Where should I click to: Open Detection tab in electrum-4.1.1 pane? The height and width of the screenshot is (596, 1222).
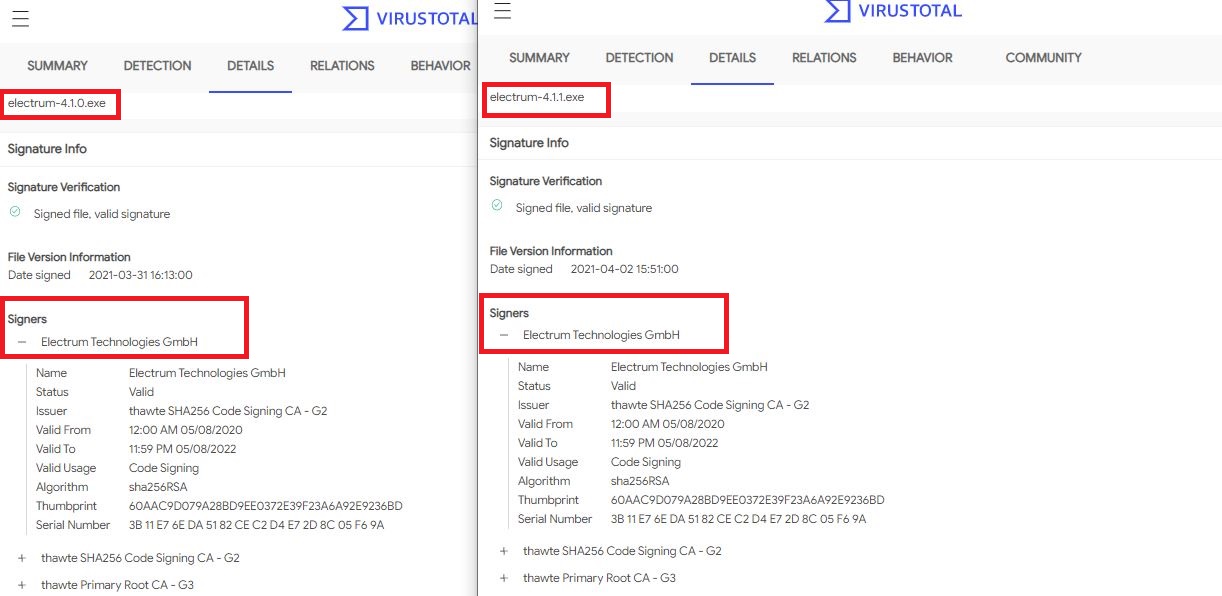coord(639,58)
